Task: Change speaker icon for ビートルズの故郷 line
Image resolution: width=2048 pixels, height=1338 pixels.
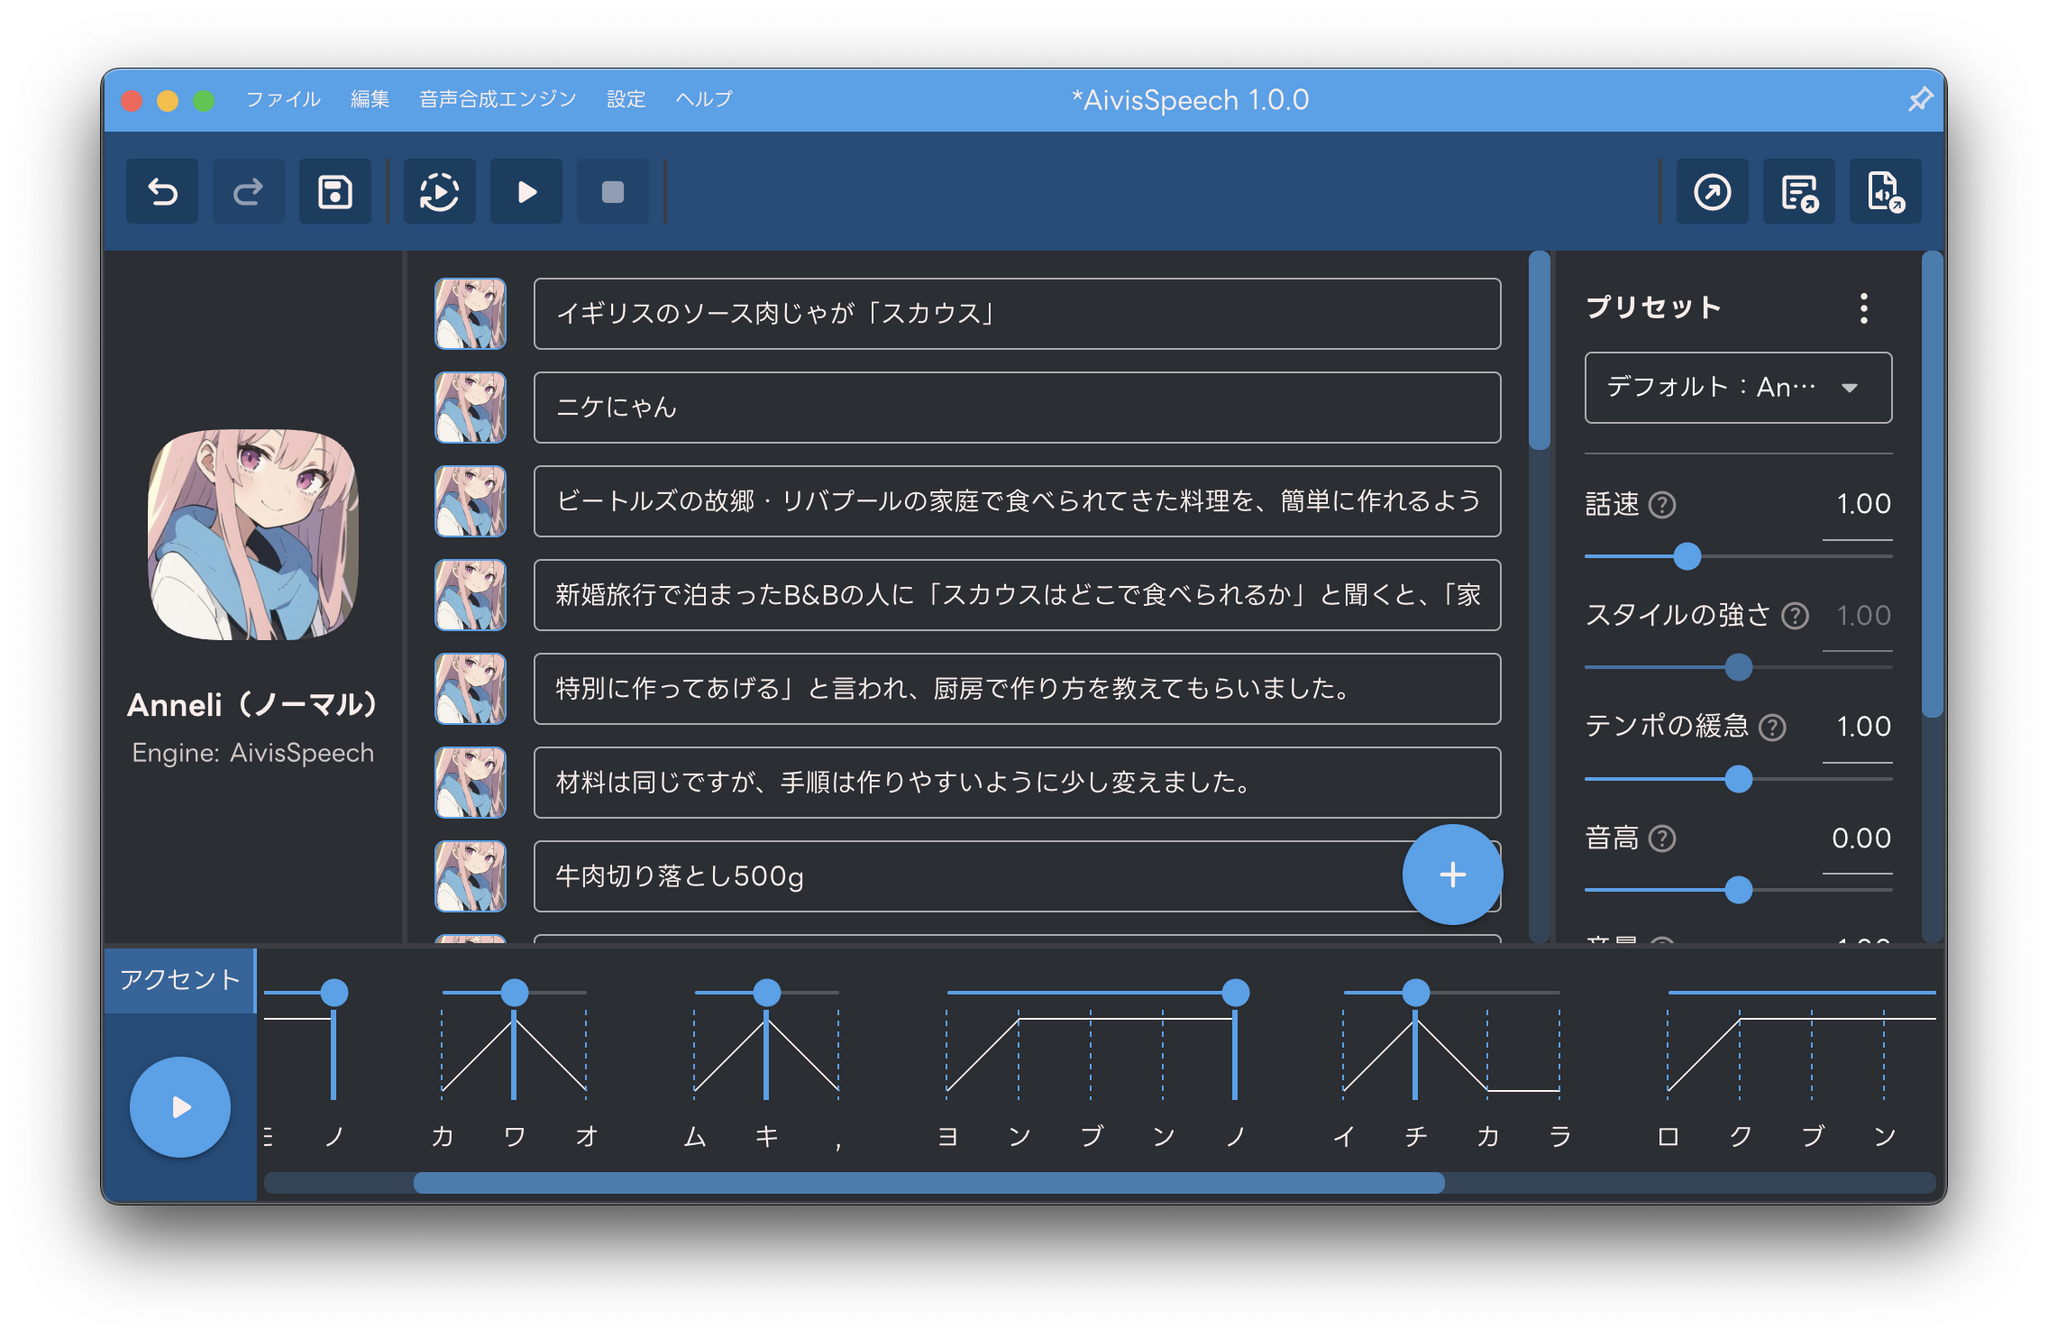Action: 470,501
